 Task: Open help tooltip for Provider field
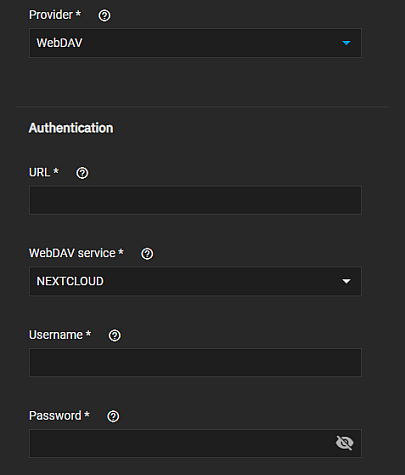pyautogui.click(x=104, y=15)
